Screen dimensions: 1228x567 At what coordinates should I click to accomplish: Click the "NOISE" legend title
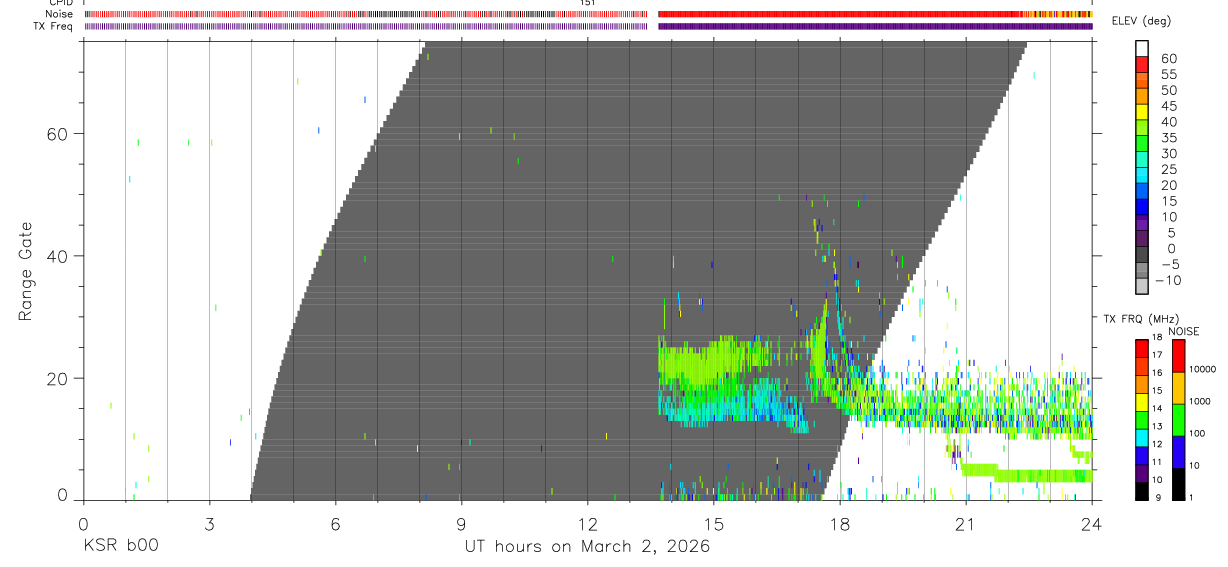click(x=1183, y=331)
